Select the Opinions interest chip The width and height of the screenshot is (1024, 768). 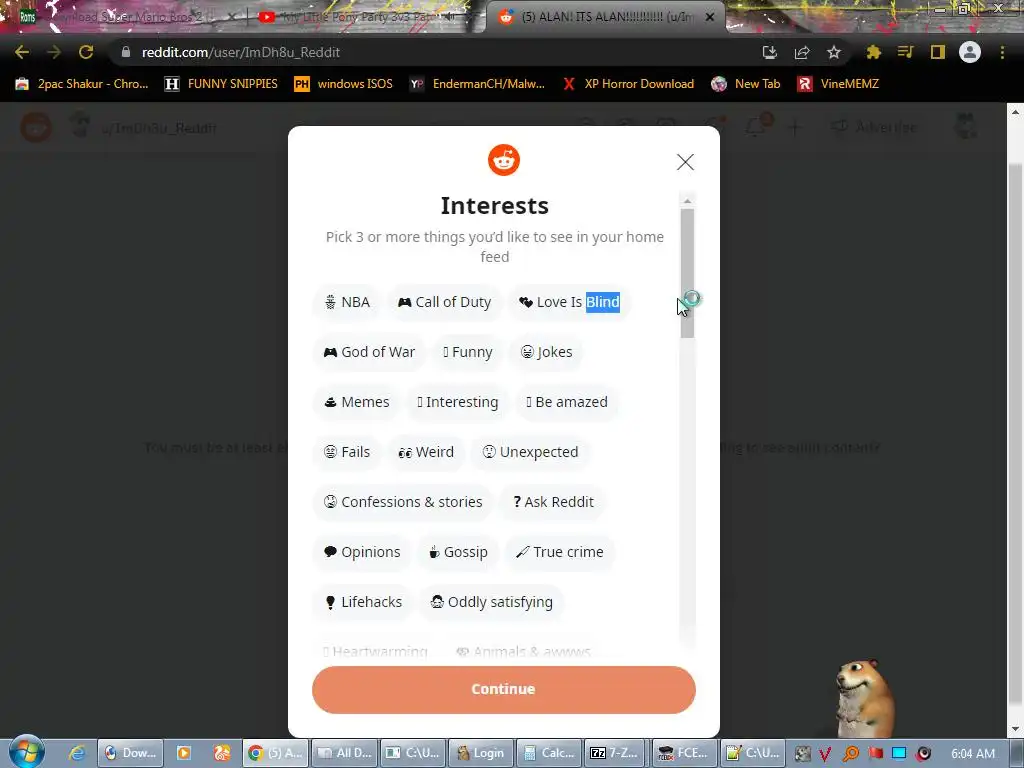pyautogui.click(x=362, y=552)
